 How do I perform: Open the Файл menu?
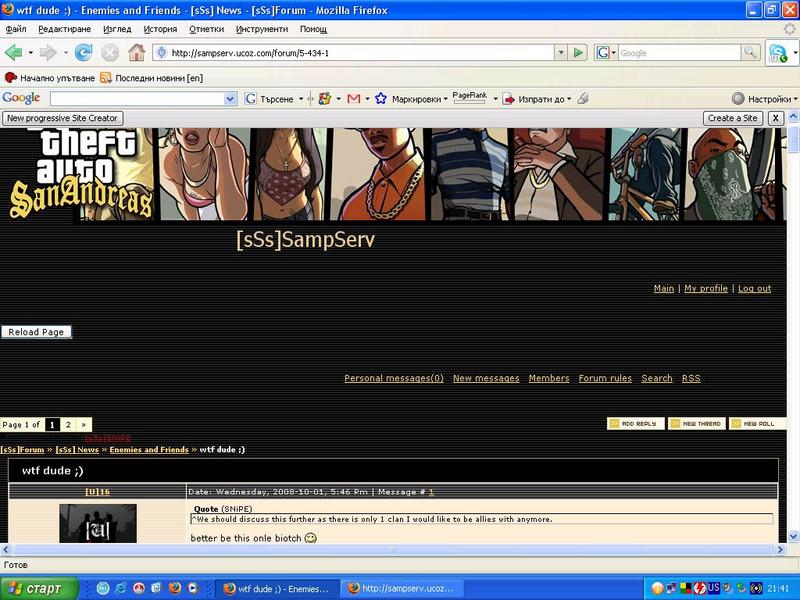16,29
